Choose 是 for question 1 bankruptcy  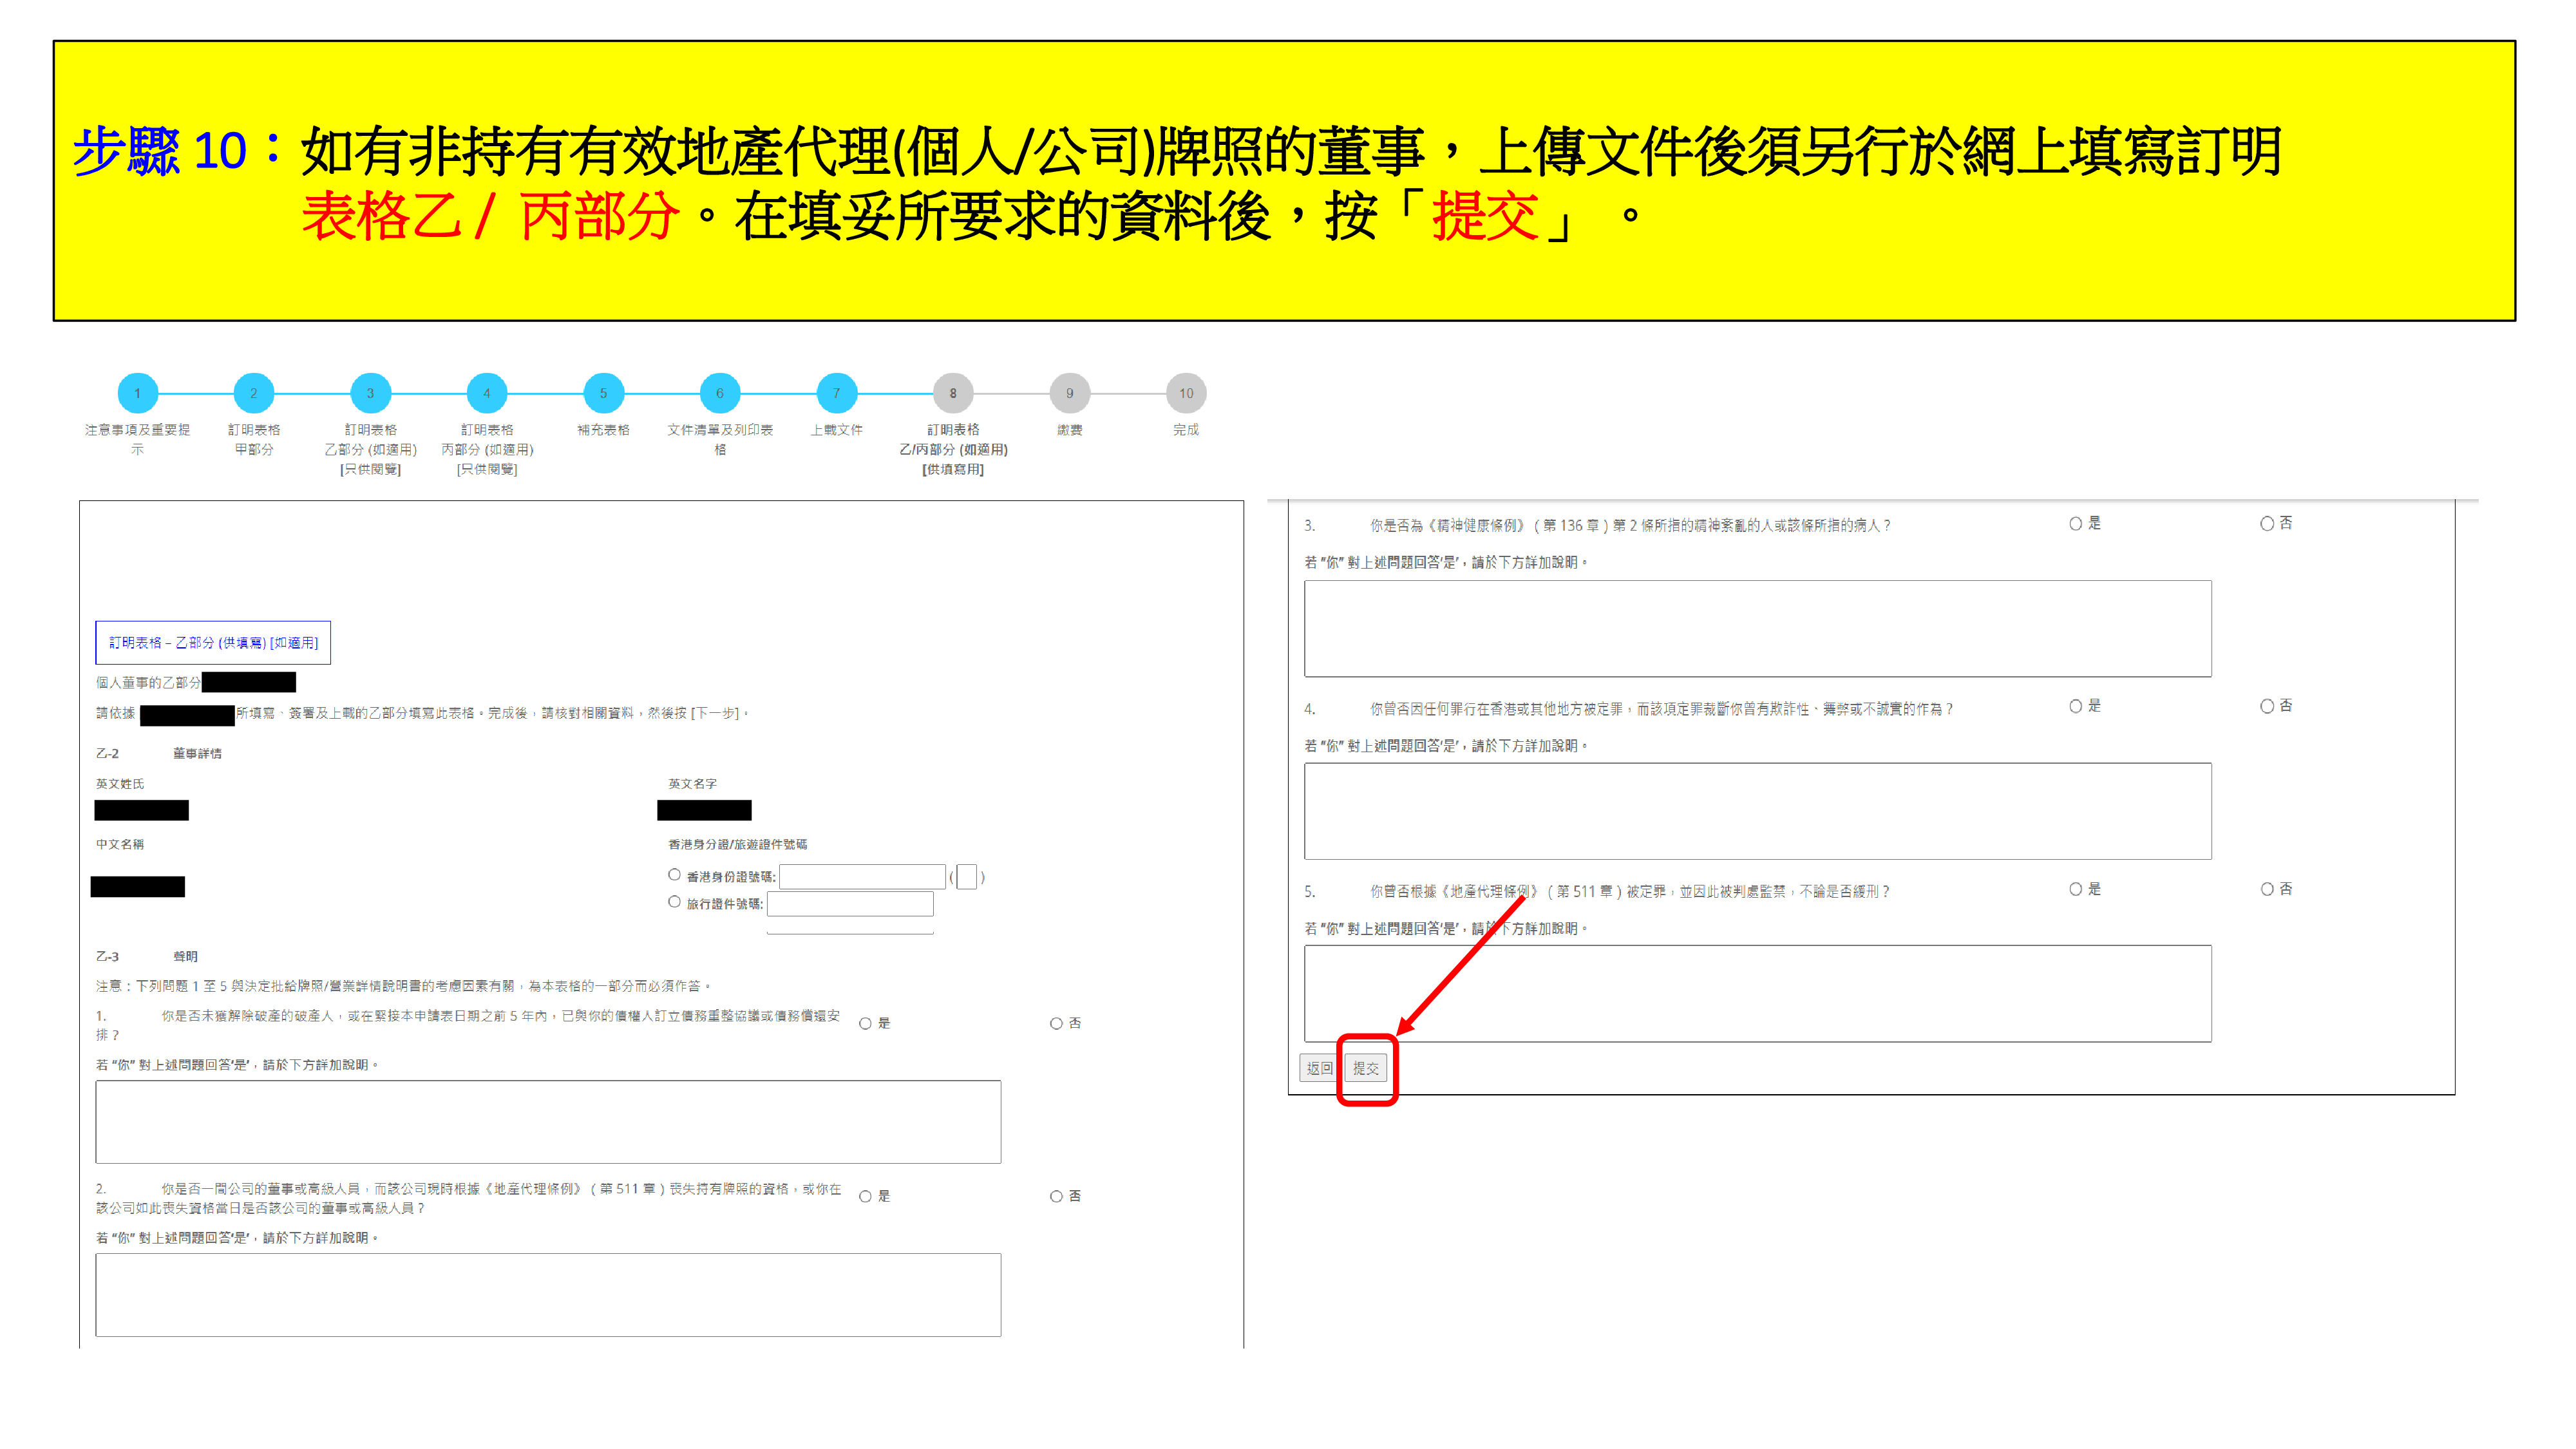click(x=865, y=1024)
